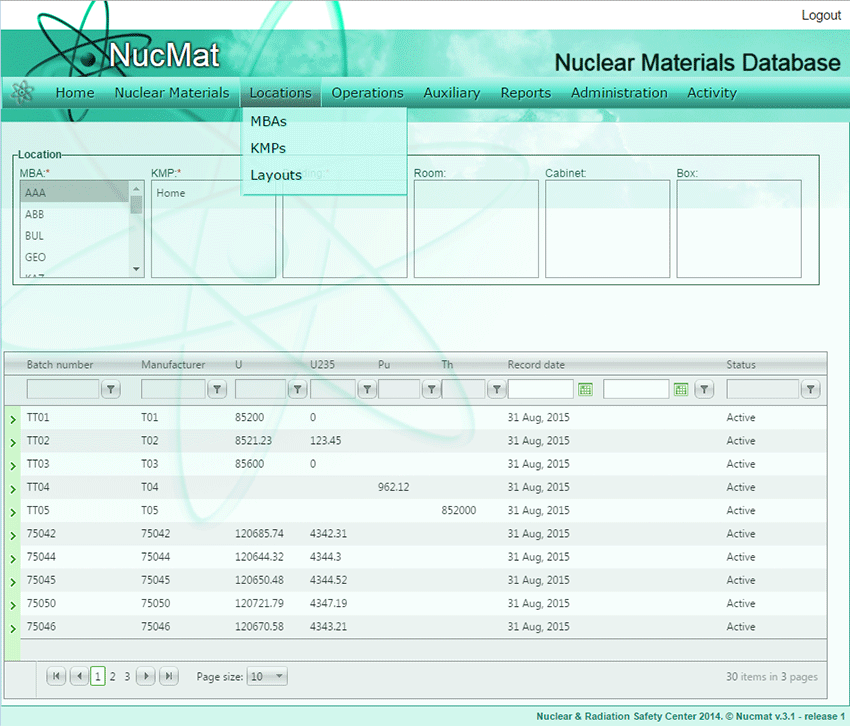Open the Nuclear Materials menu
The height and width of the screenshot is (726, 850).
coord(172,93)
